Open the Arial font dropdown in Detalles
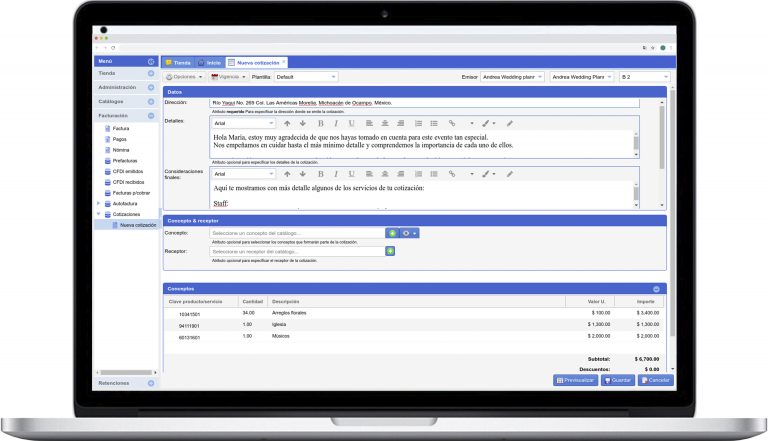 point(243,123)
